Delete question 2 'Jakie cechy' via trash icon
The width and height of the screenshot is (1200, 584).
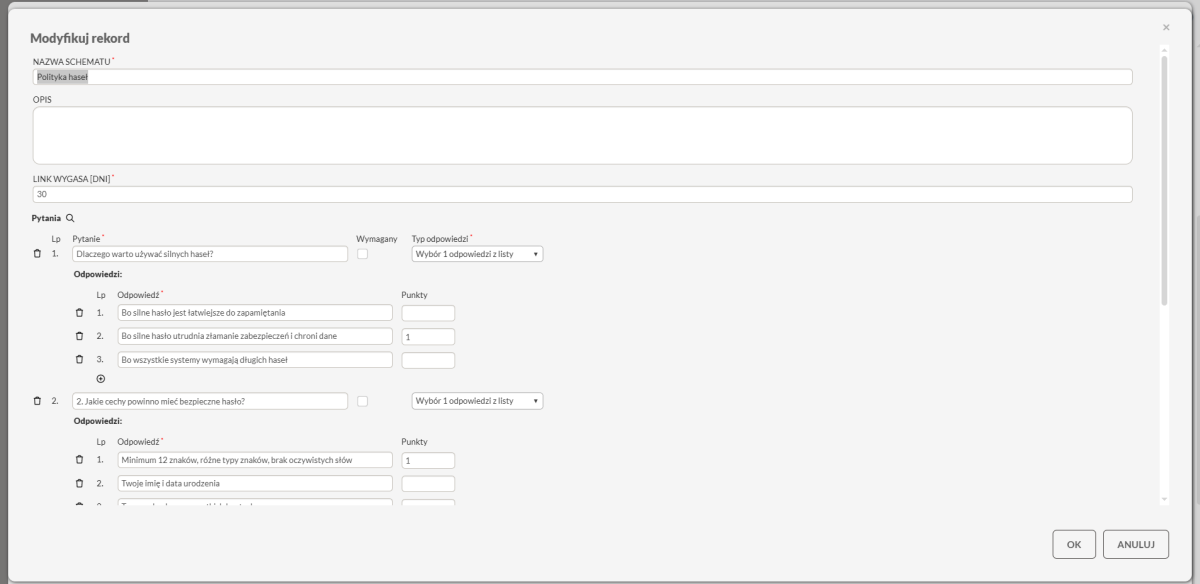pyautogui.click(x=38, y=401)
